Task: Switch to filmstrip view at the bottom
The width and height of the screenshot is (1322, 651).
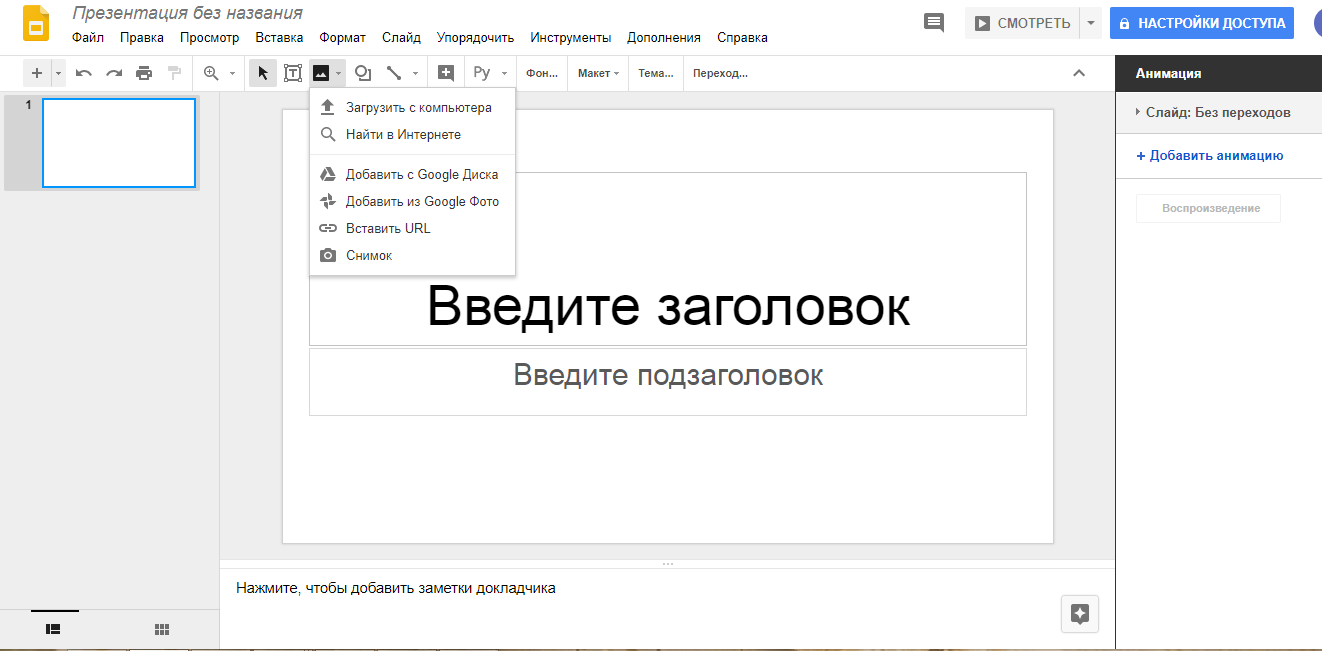Action: point(53,629)
